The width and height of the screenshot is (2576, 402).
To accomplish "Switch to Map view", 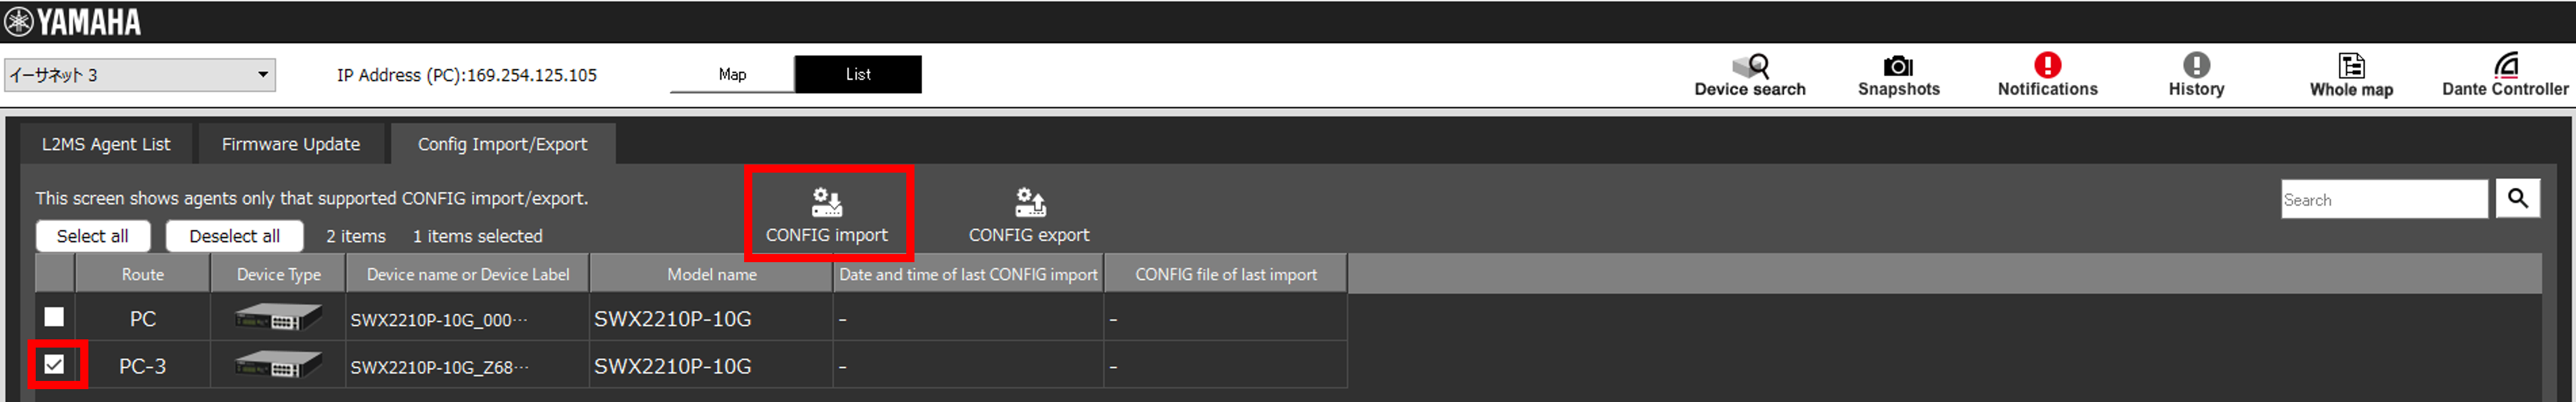I will (732, 74).
